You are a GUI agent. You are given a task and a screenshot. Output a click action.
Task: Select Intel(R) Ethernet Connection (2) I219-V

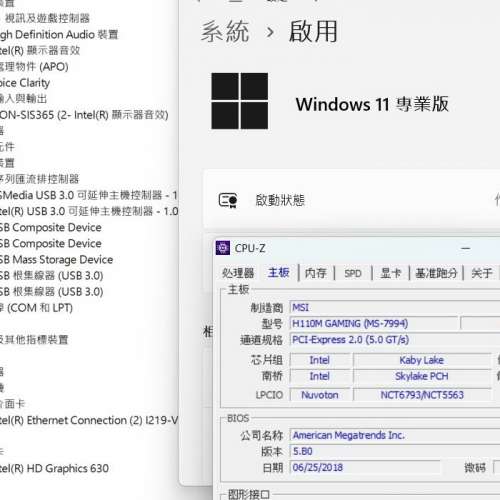tap(89, 420)
